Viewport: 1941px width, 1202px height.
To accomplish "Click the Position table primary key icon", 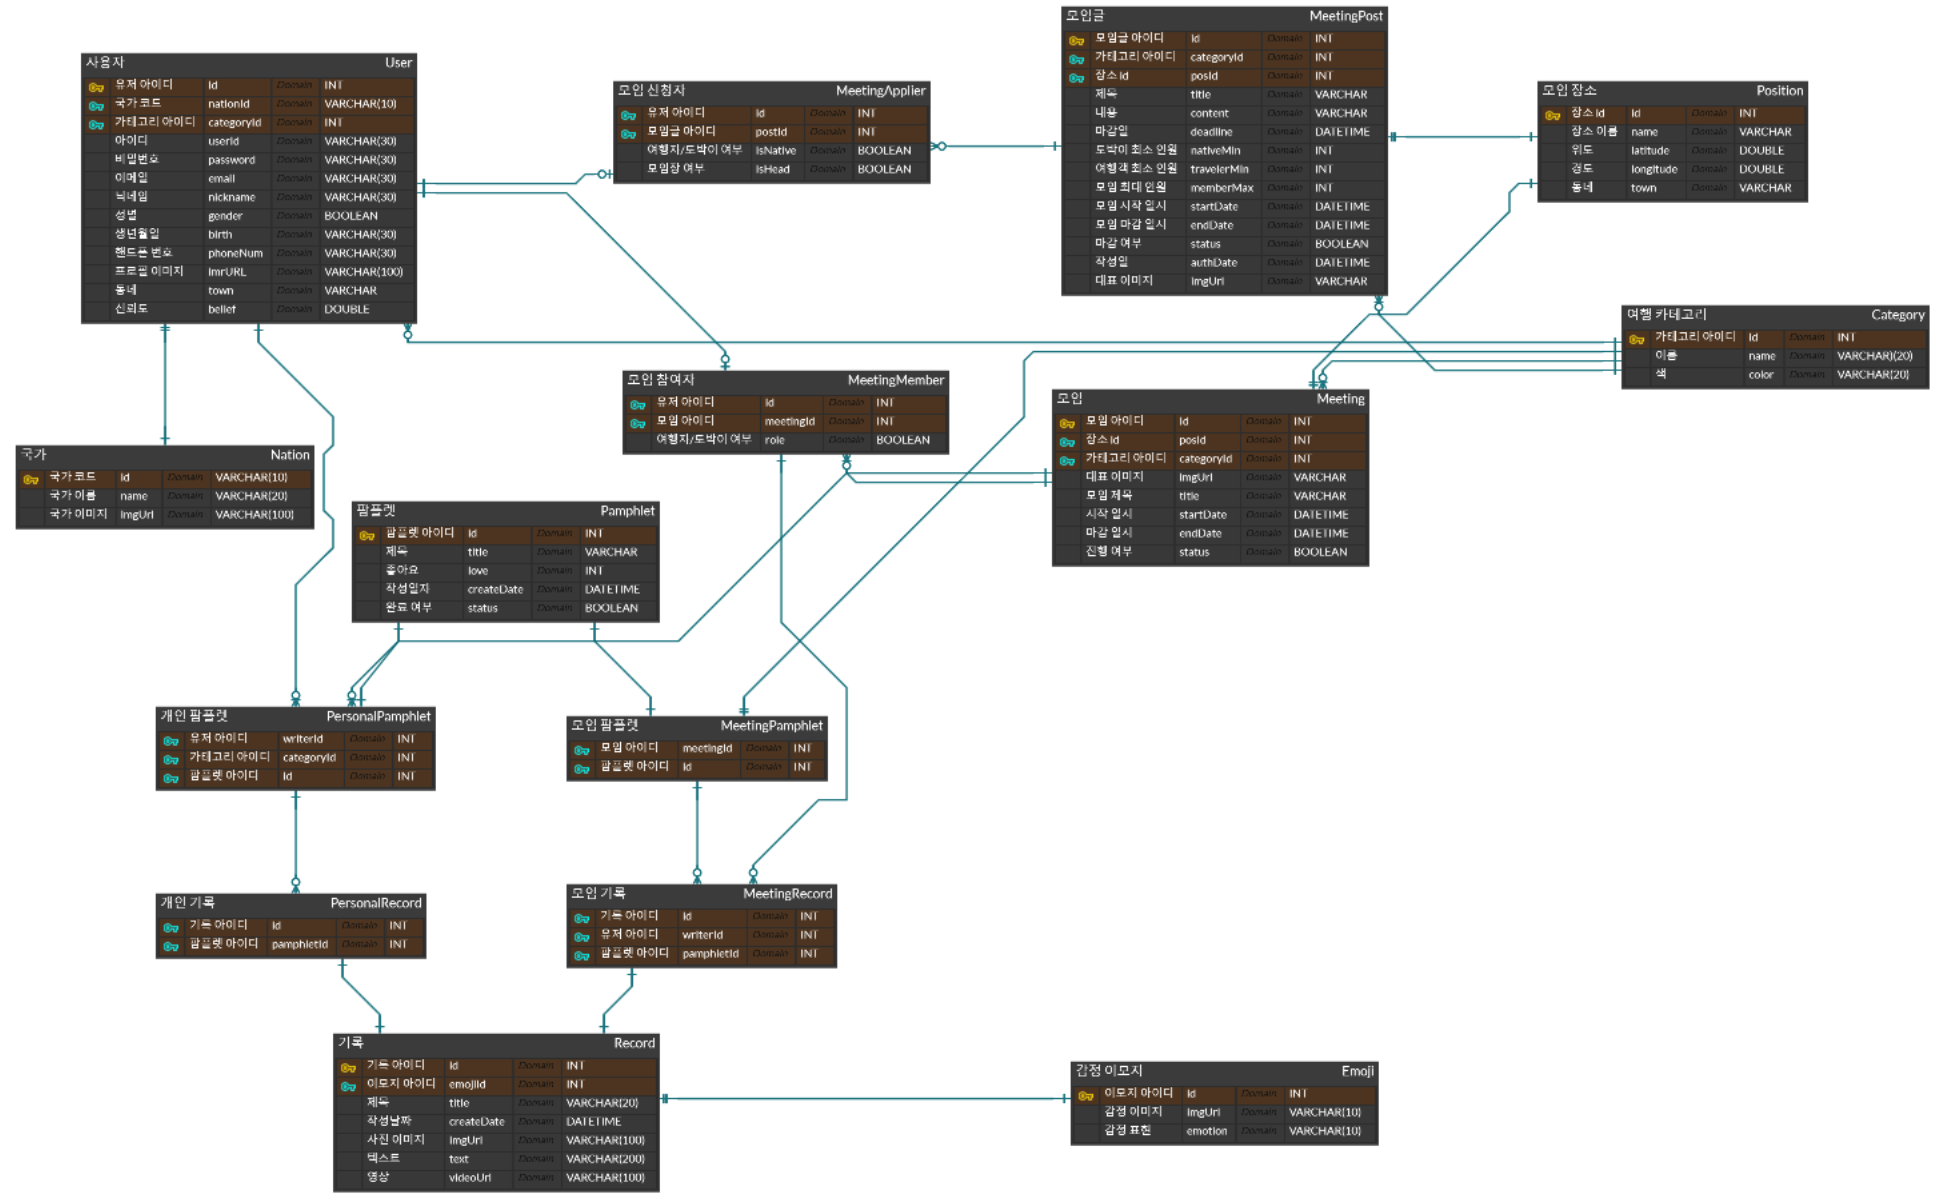I will 1552,115.
